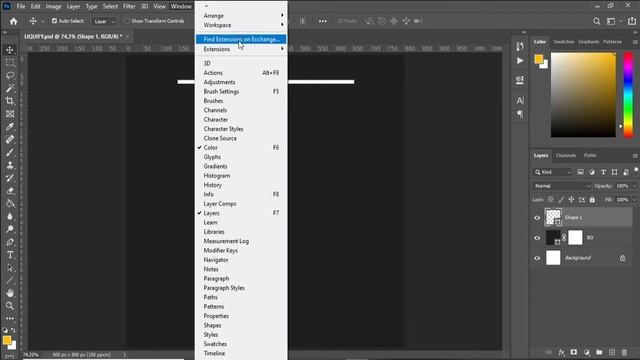The width and height of the screenshot is (640, 360).
Task: Select the Lasso tool
Action: [x=10, y=76]
